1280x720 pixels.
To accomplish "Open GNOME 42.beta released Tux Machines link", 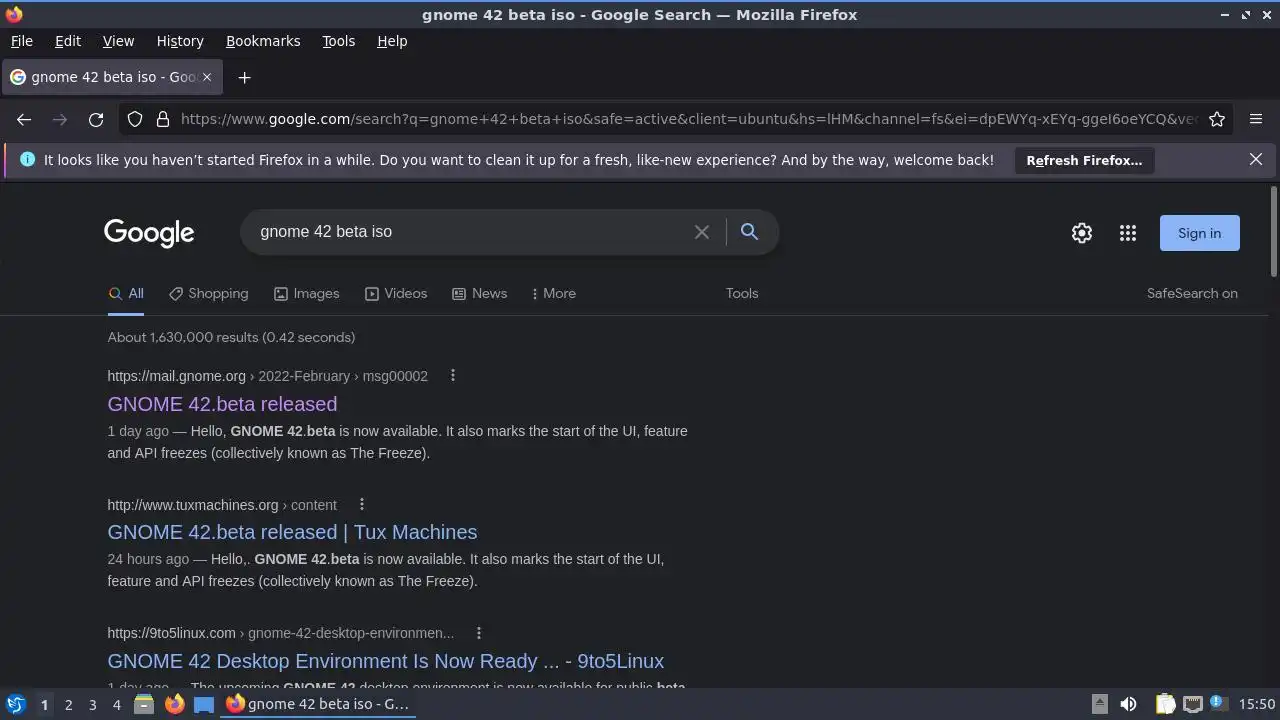I will pyautogui.click(x=292, y=532).
